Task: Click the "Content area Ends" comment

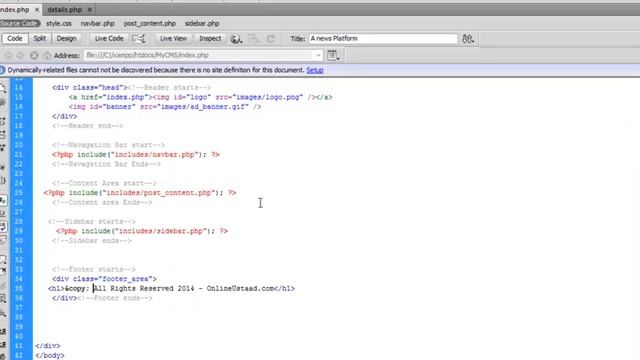Action: click(x=102, y=202)
